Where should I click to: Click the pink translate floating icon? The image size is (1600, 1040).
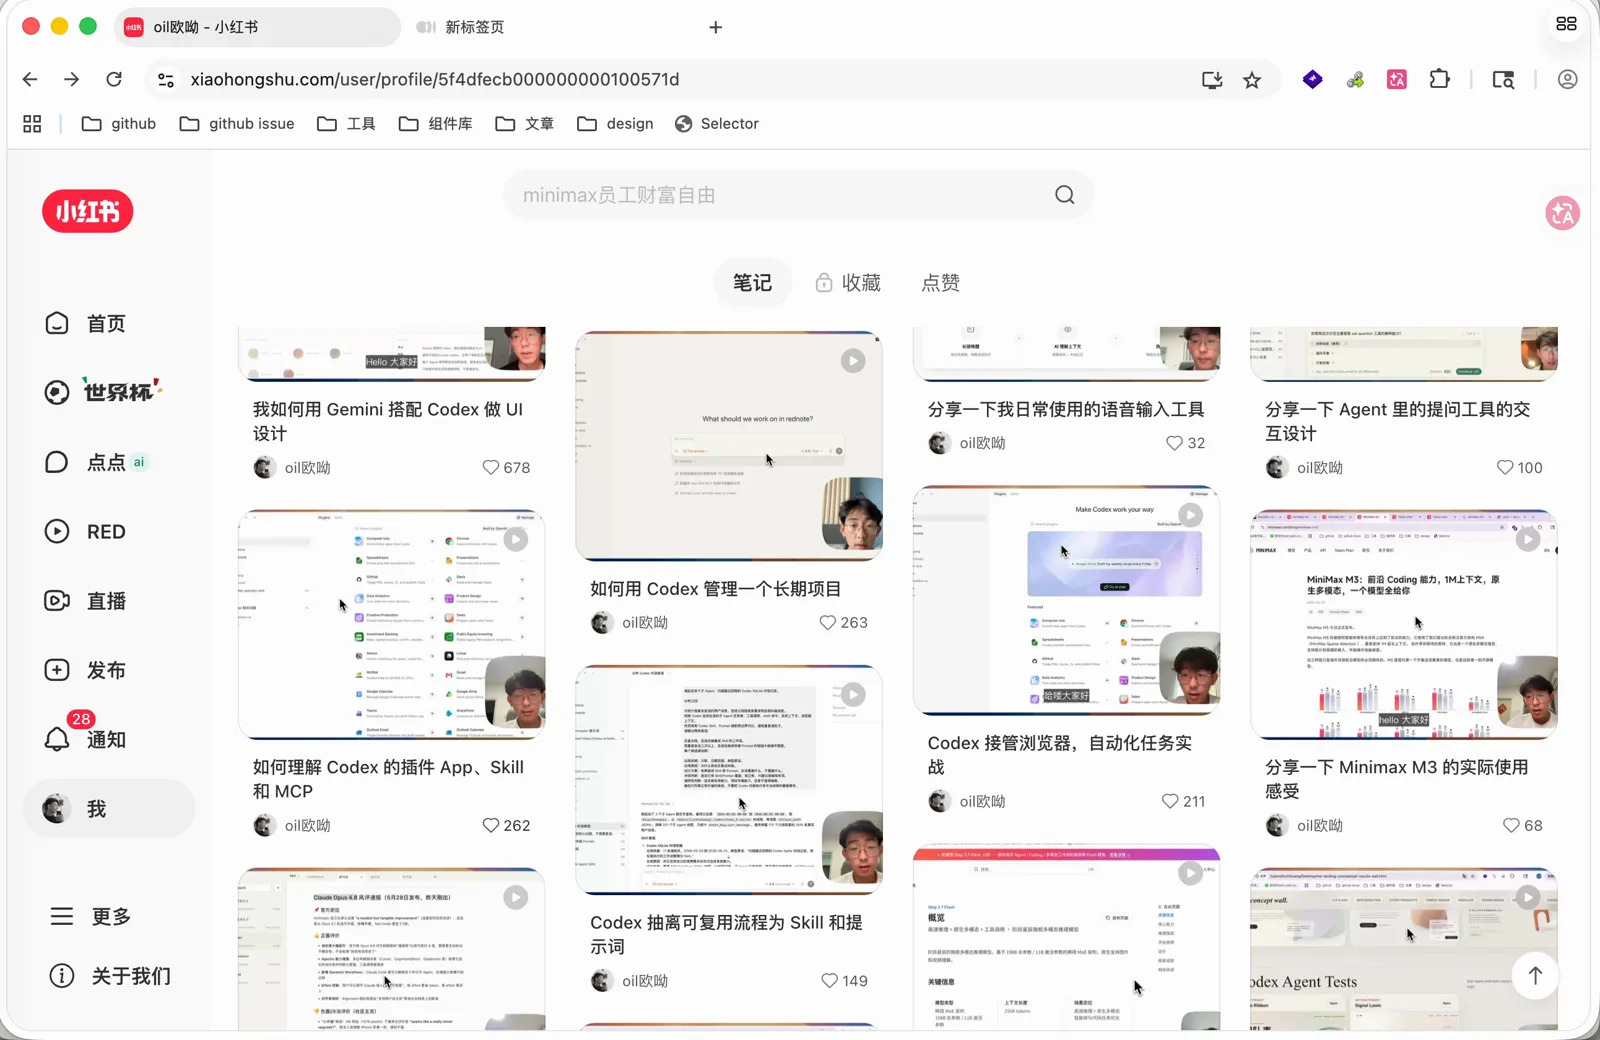tap(1563, 212)
